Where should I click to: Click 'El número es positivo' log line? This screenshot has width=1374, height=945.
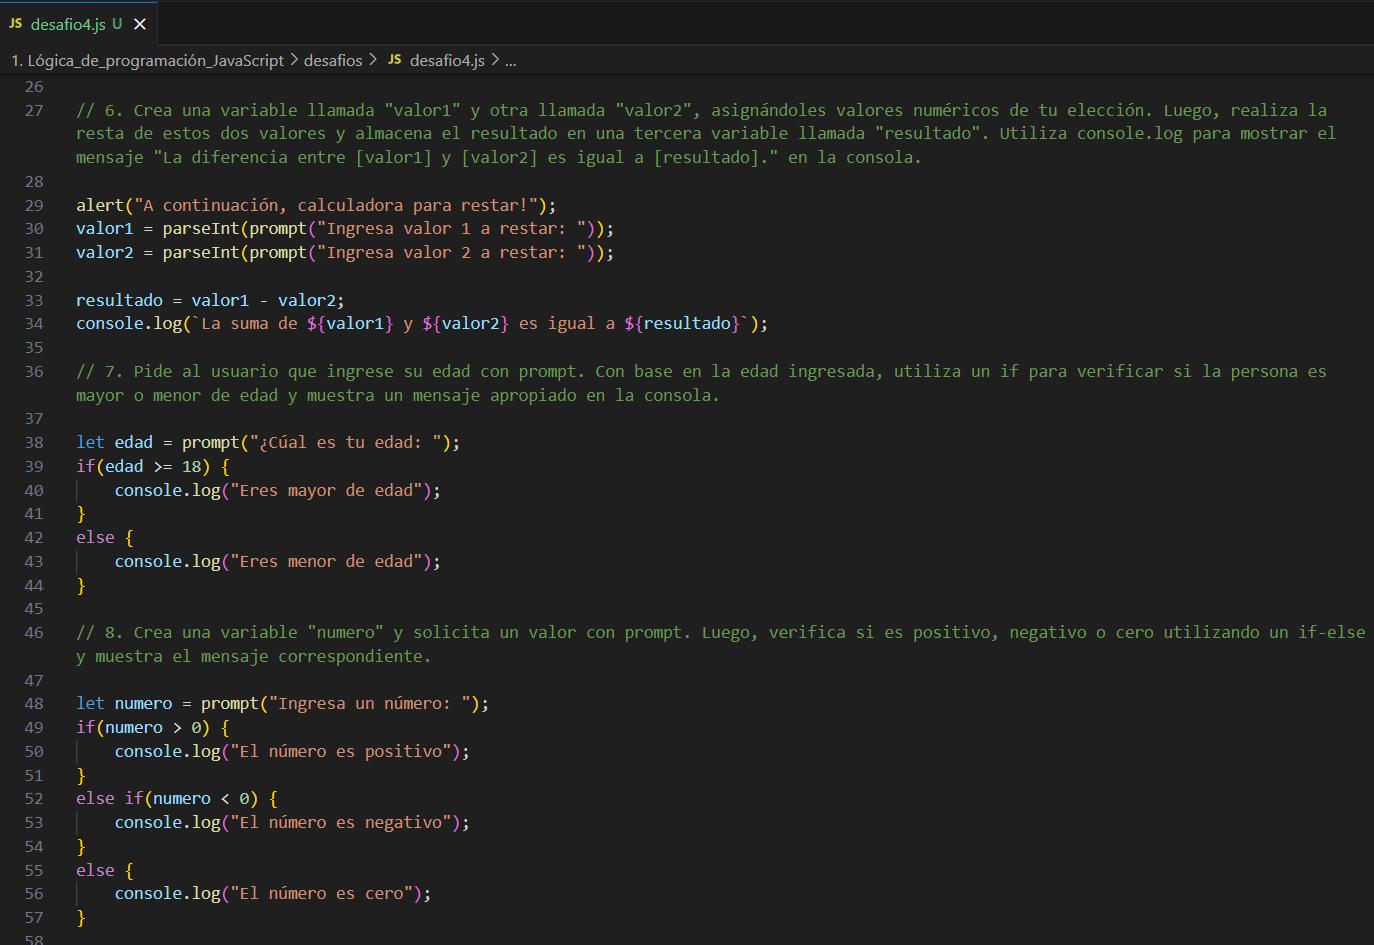[292, 751]
